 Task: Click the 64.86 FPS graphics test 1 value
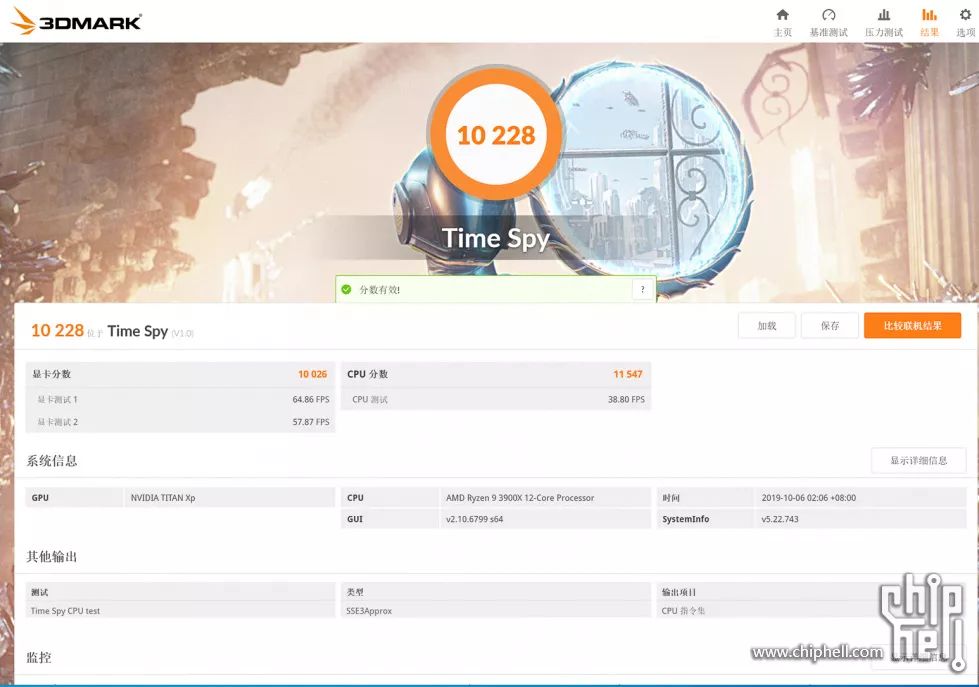(310, 399)
